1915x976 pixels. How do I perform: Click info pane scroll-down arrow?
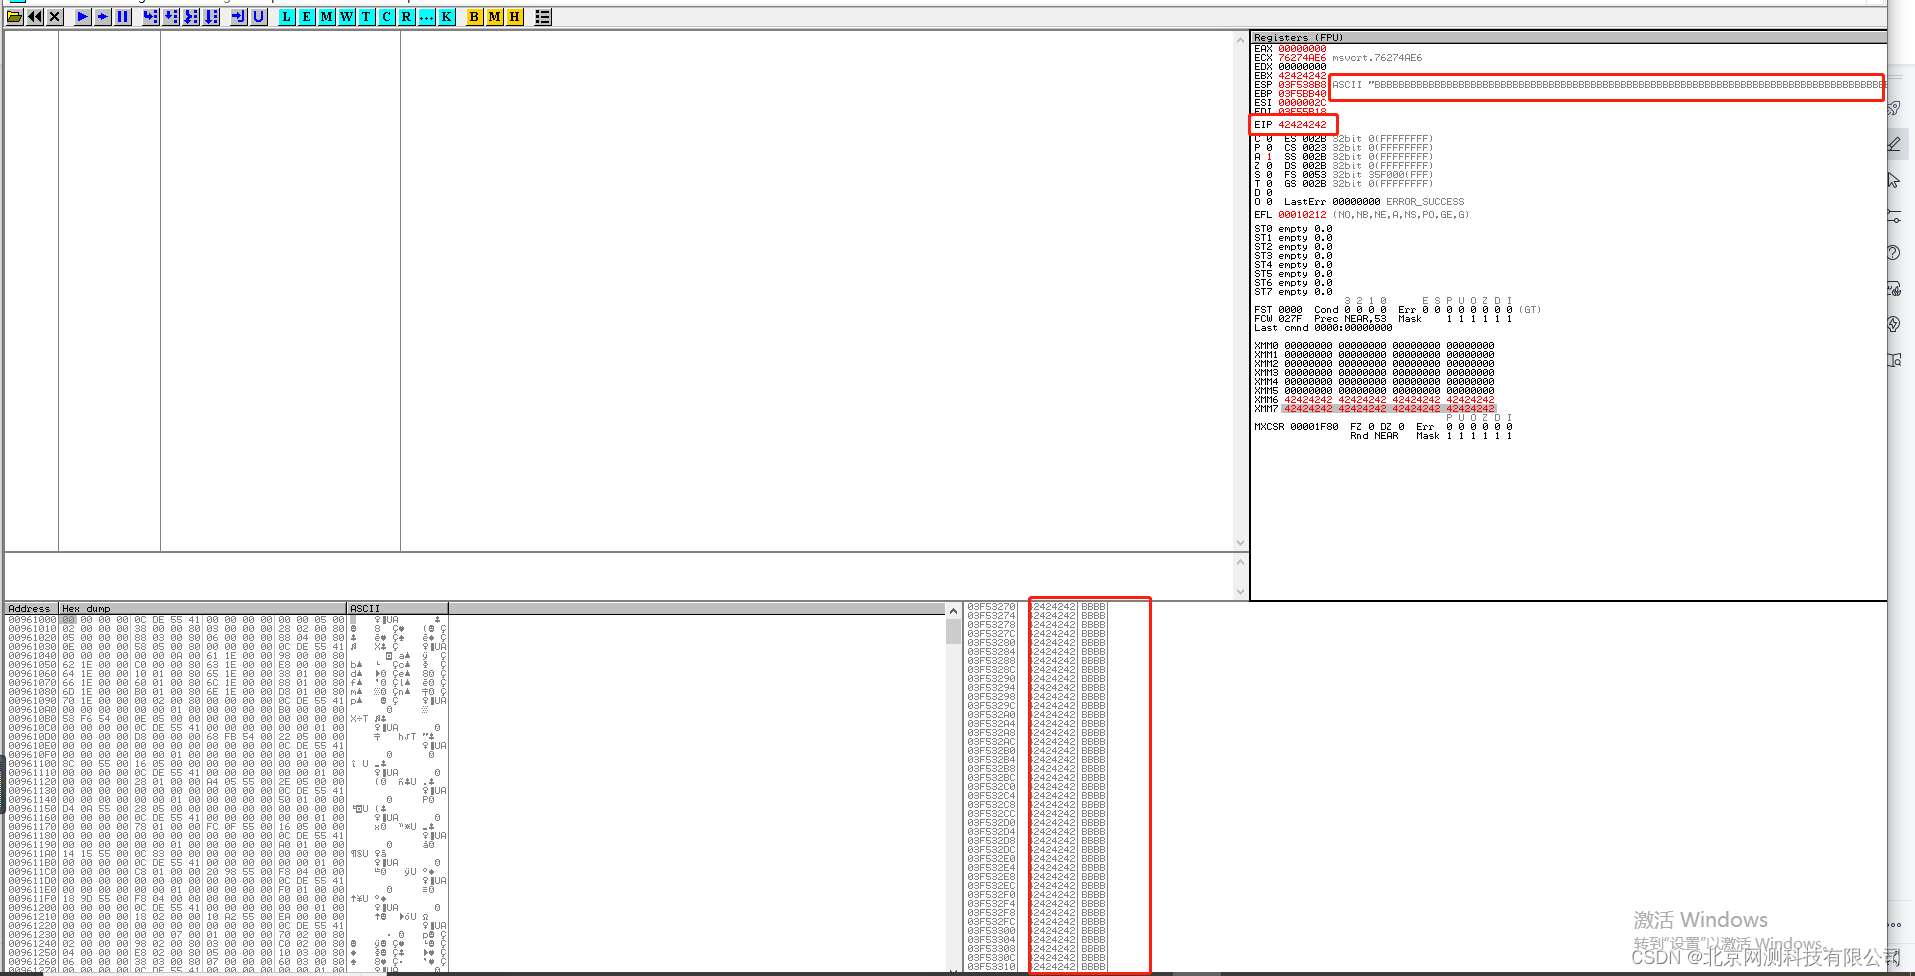click(x=1240, y=592)
